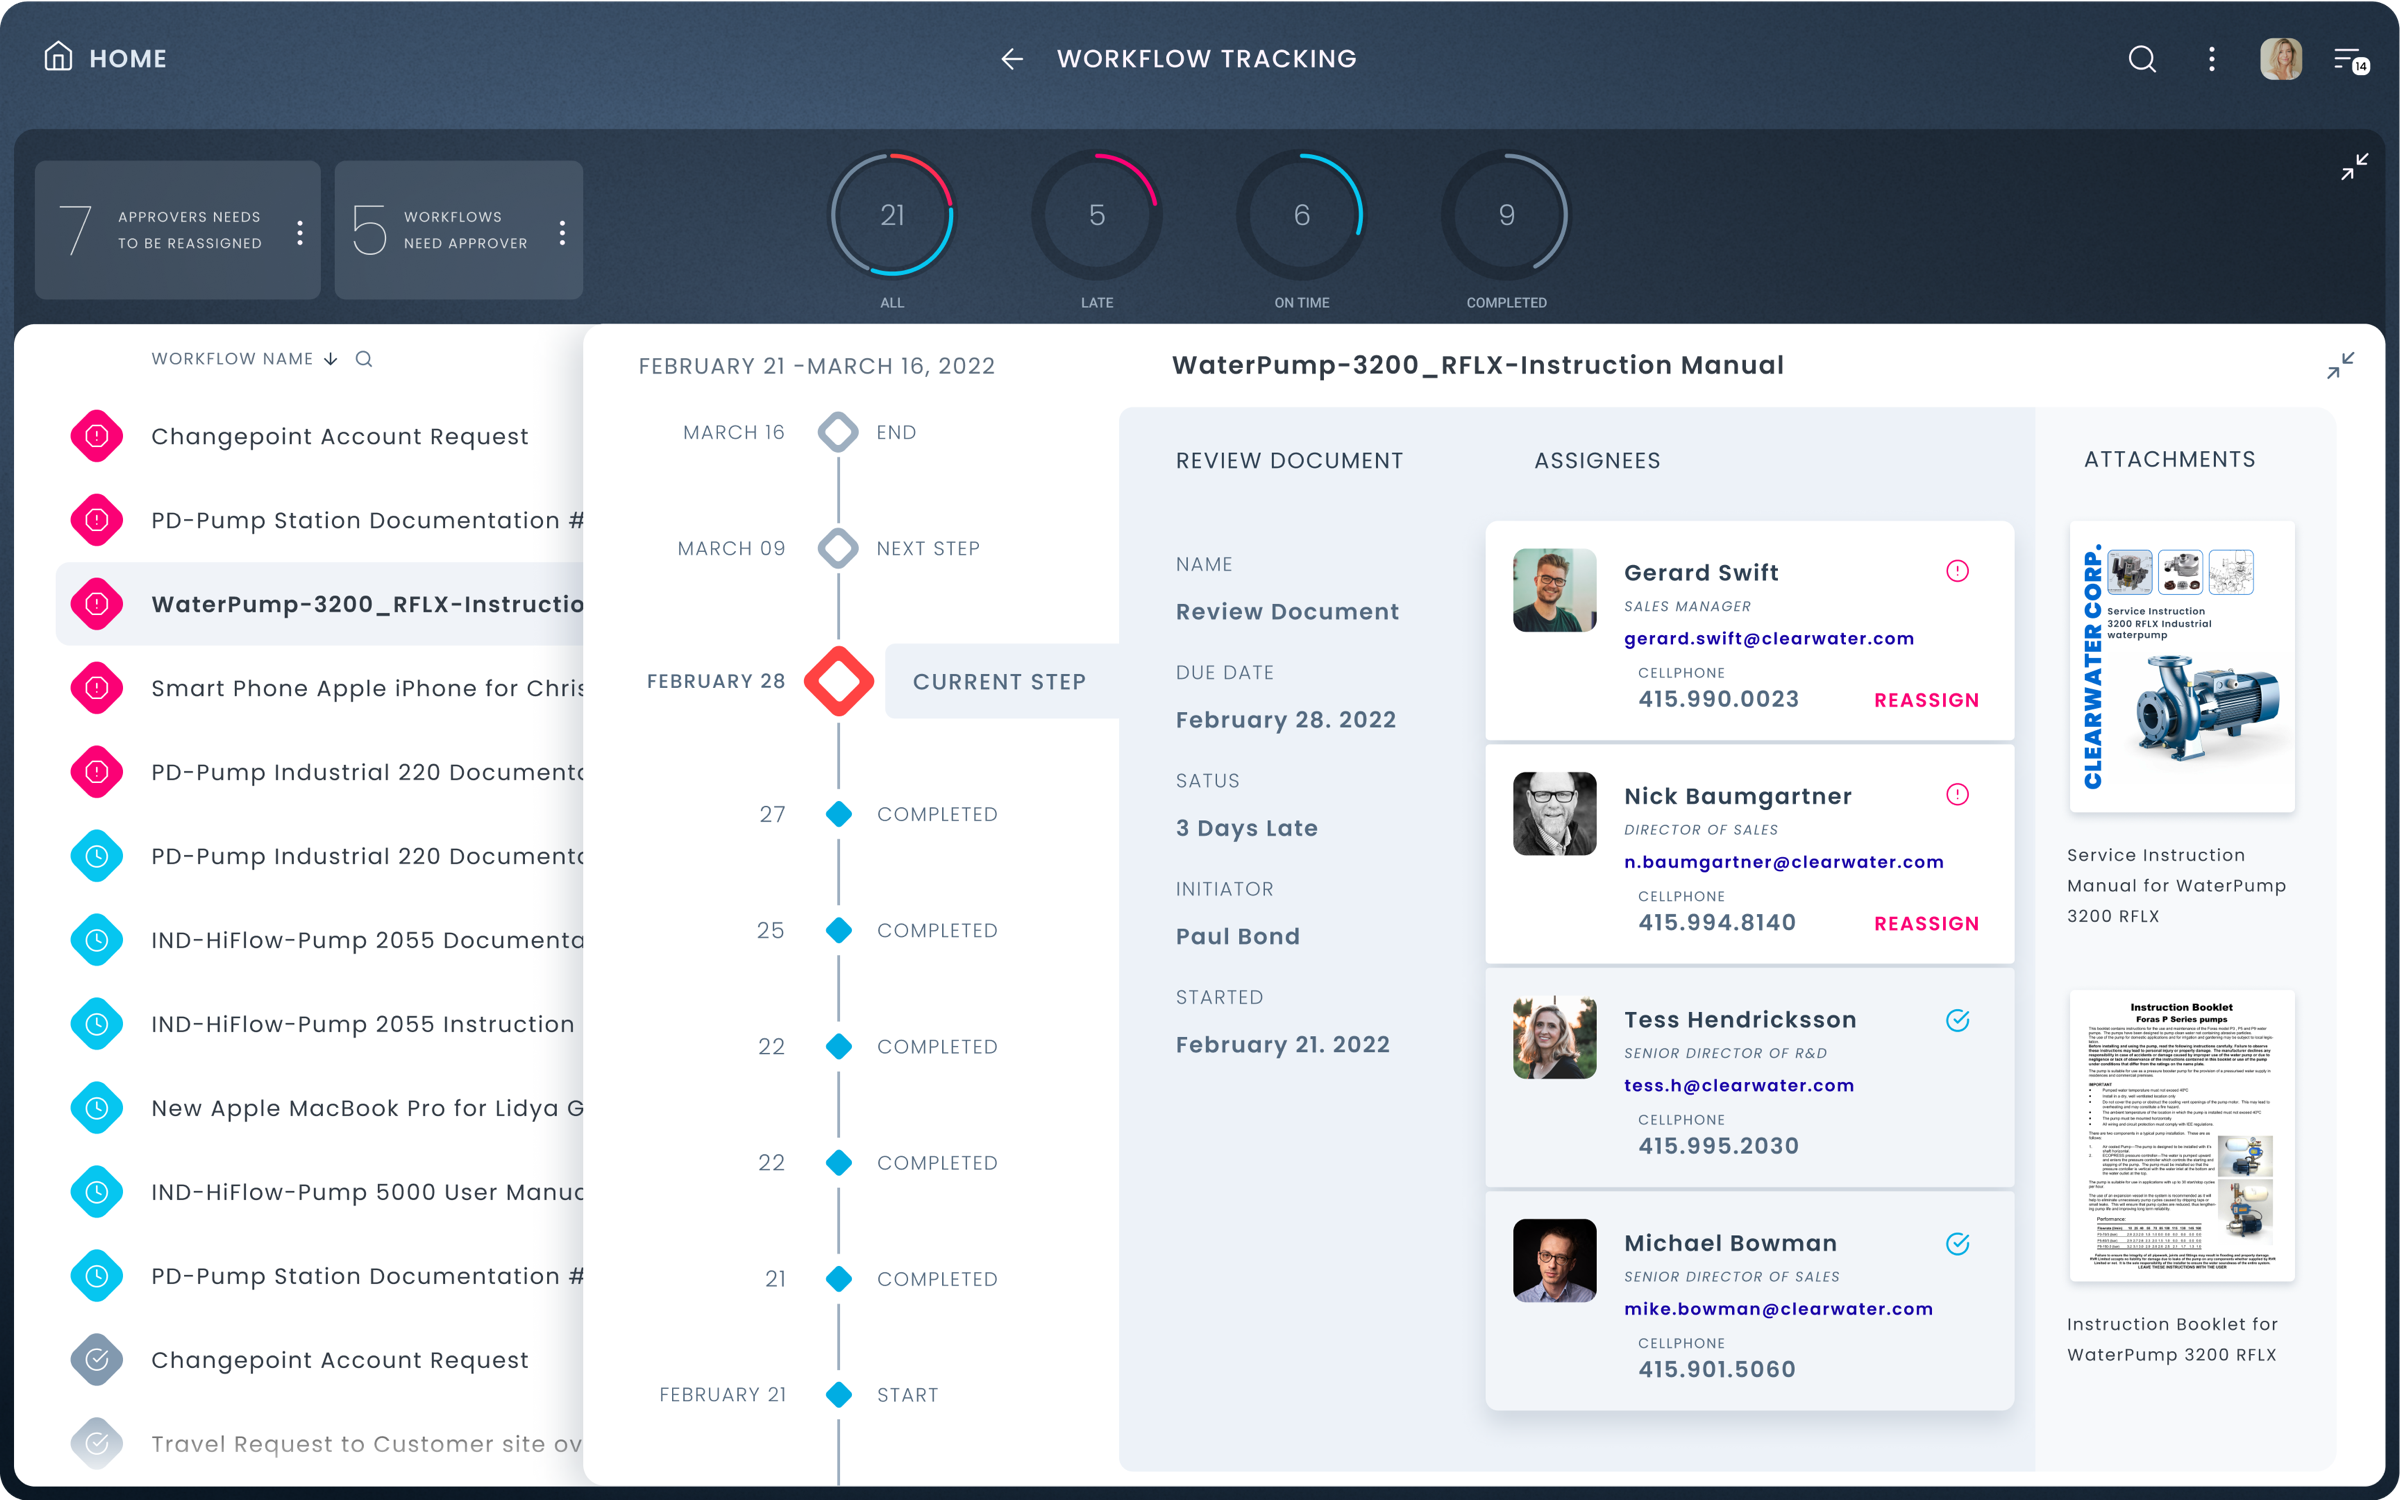Screen dimensions: 2400x1500
Task: Search workflow names with the small magnifier
Action: click(x=364, y=359)
